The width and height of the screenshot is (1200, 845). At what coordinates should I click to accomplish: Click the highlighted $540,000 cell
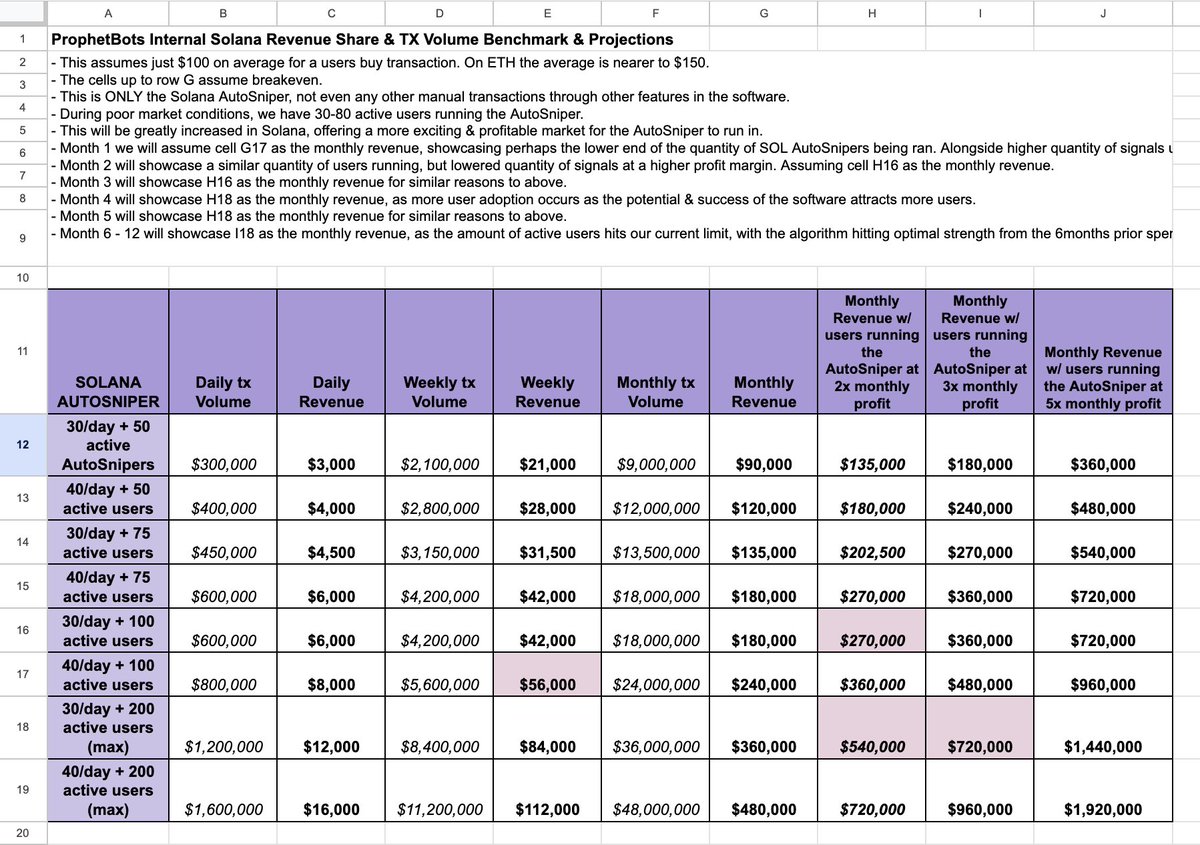[872, 728]
